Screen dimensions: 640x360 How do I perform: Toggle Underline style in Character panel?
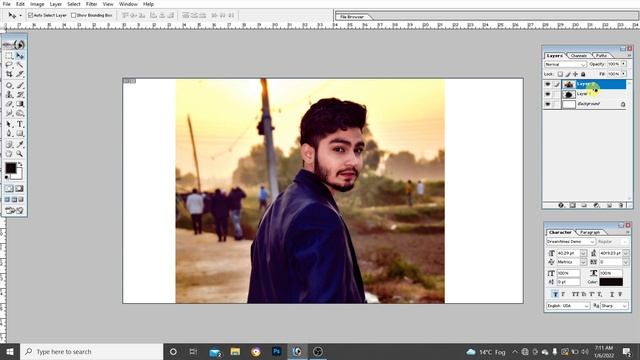[x=612, y=294]
